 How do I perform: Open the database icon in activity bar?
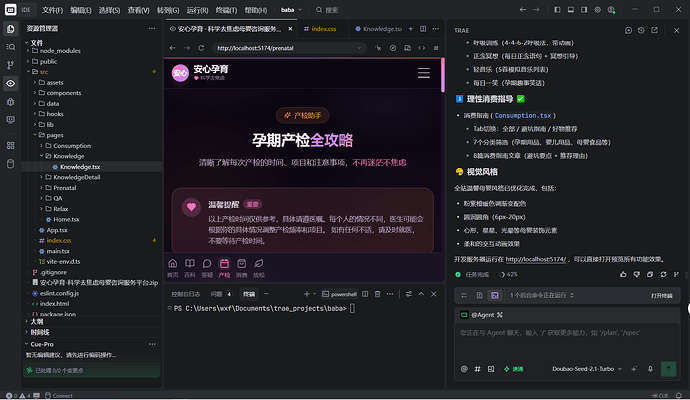coord(11,164)
